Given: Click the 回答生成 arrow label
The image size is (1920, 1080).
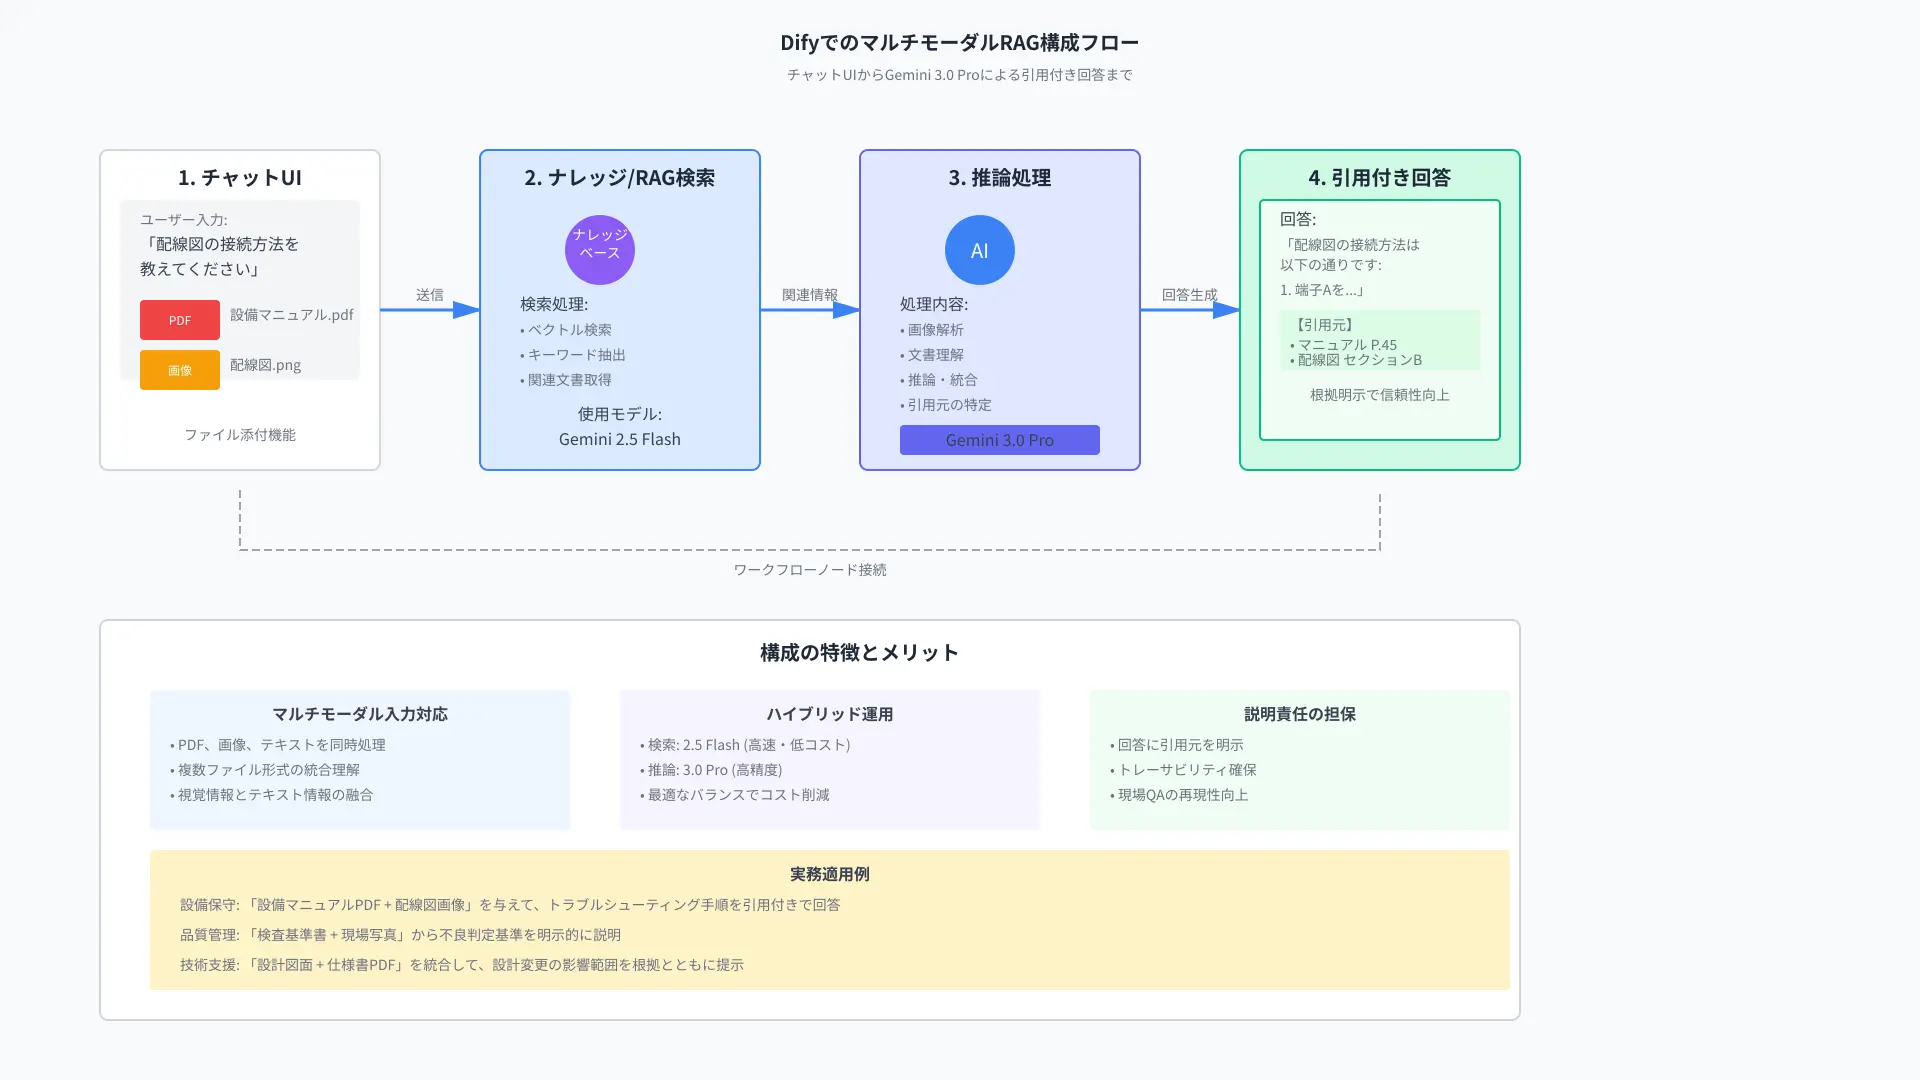Looking at the screenshot, I should pyautogui.click(x=1190, y=295).
